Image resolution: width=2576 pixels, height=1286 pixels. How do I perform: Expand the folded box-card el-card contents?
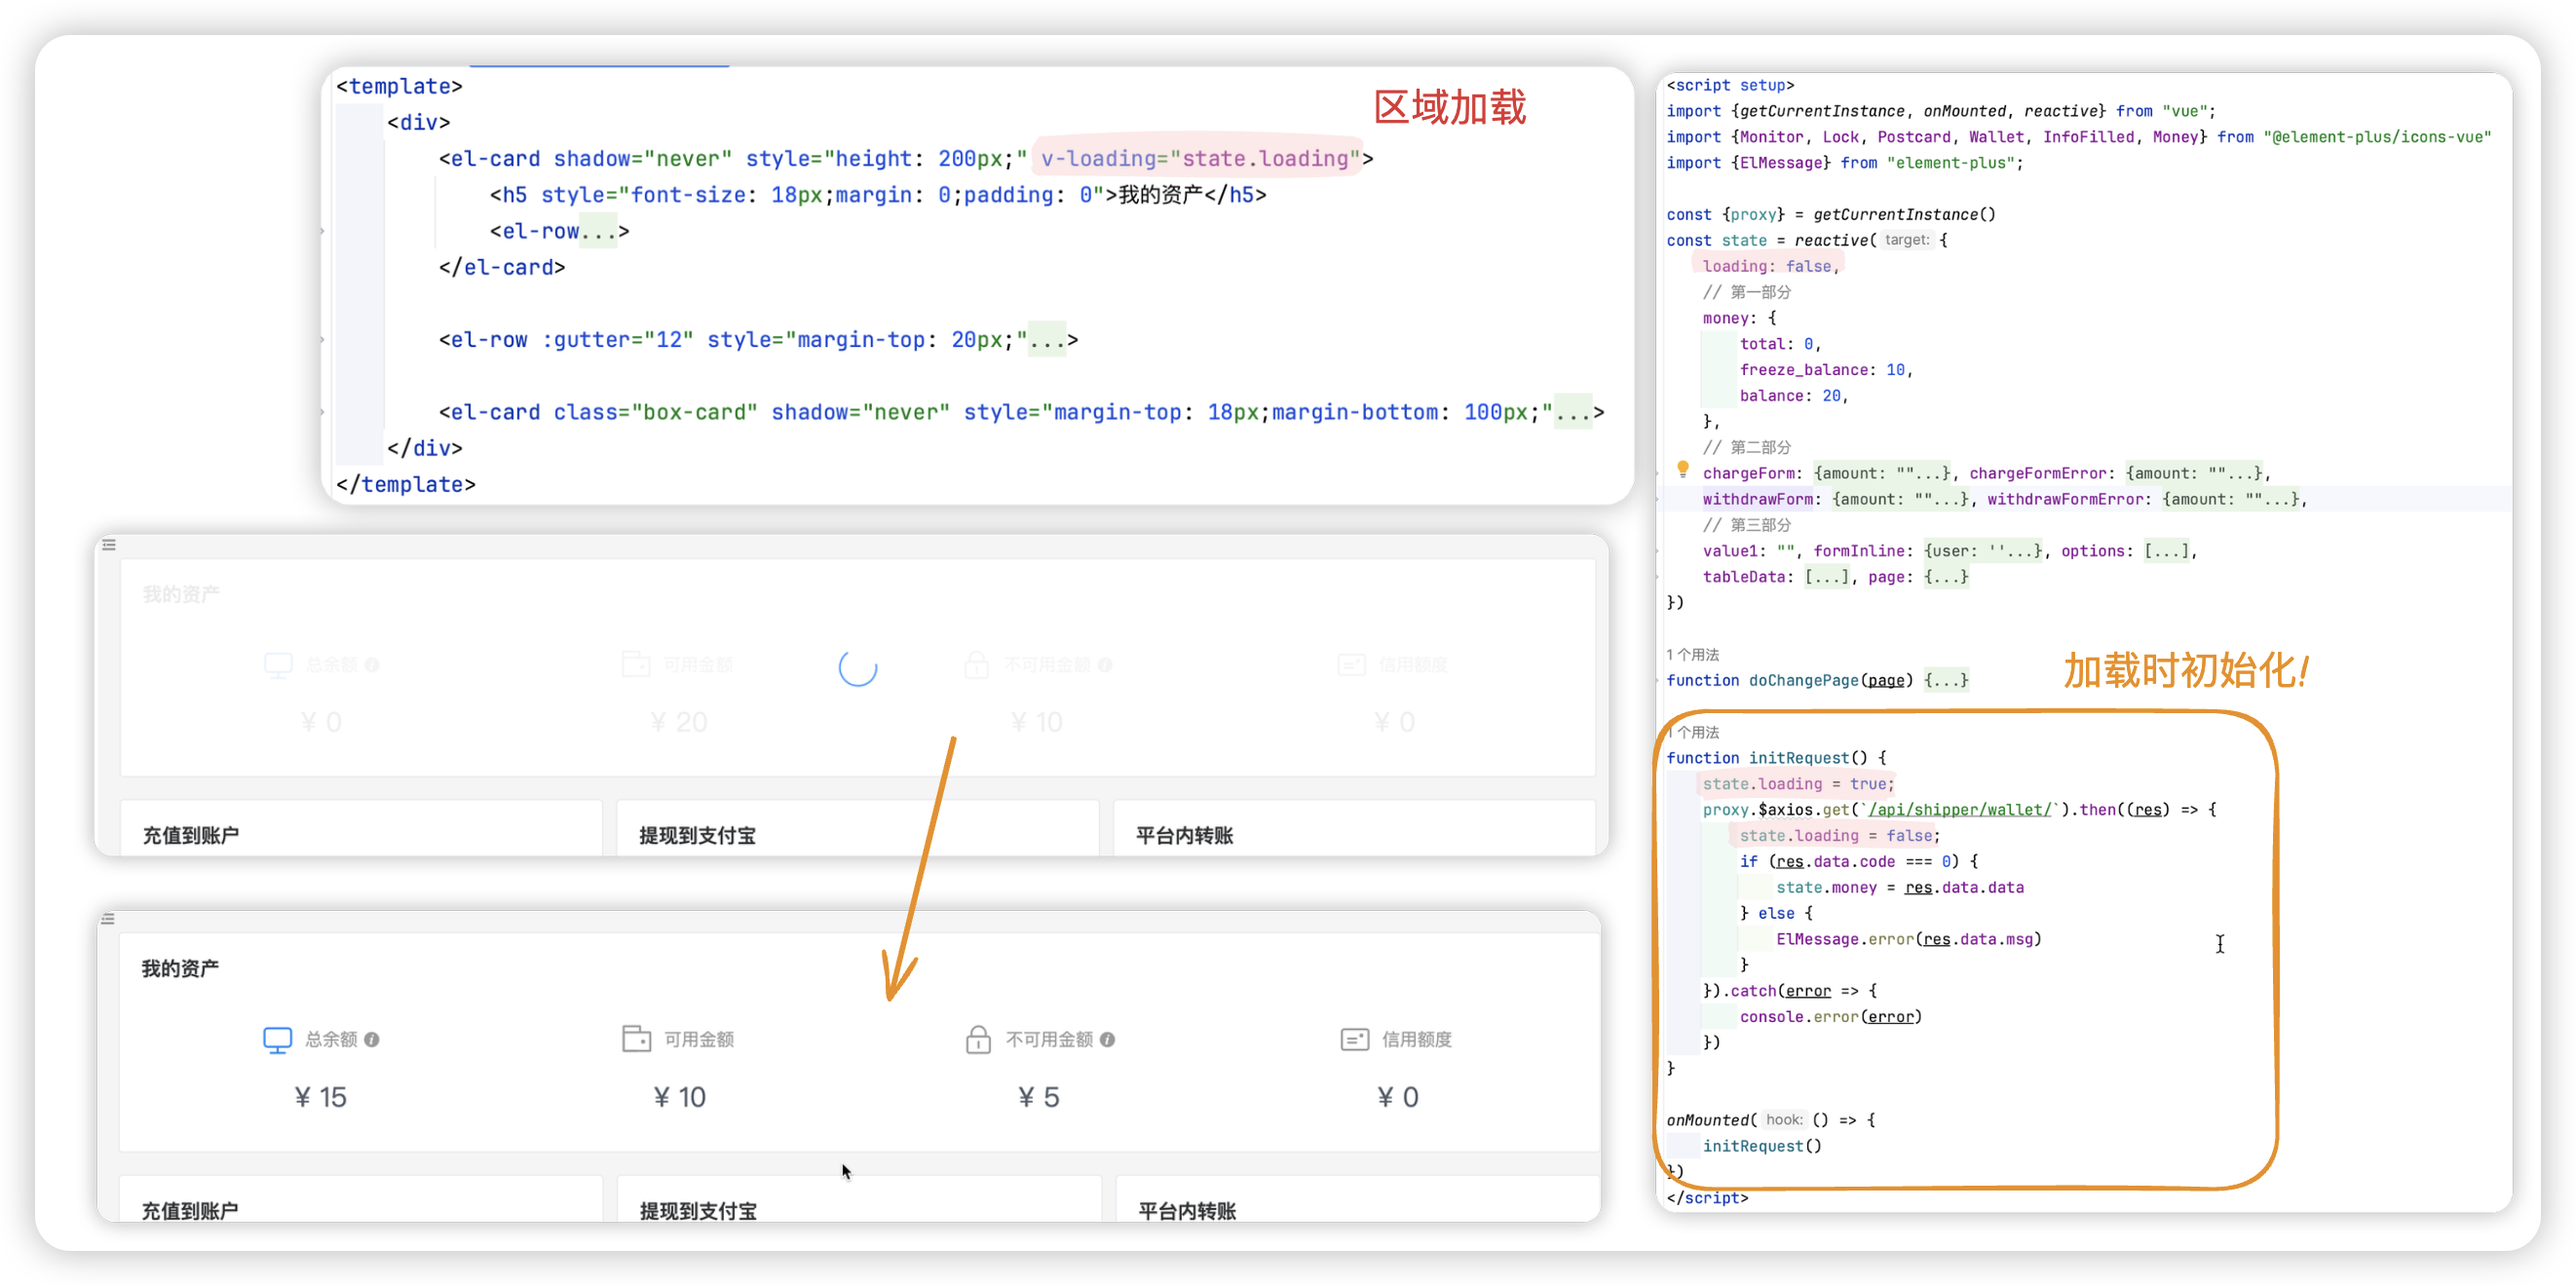click(x=1573, y=413)
